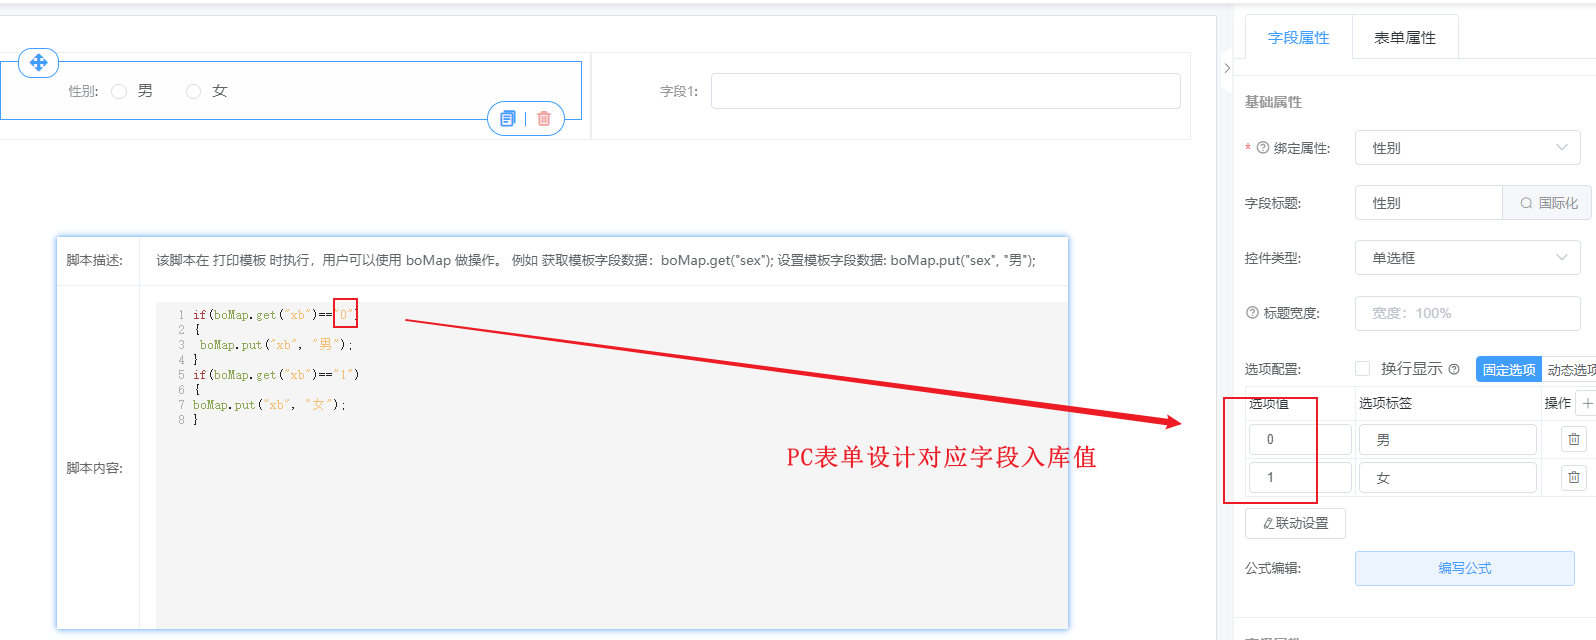Click the 字段标题 input containing 性别

[x=1429, y=203]
